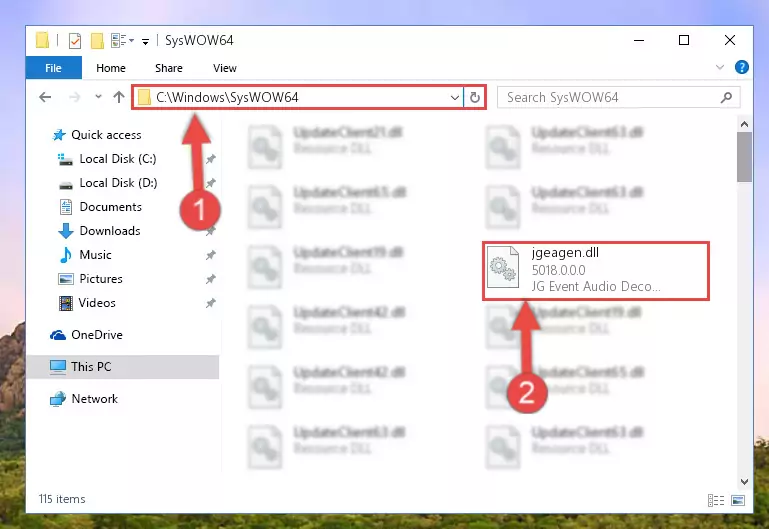The width and height of the screenshot is (769, 529).
Task: Click the scrollbar down arrow
Action: point(744,482)
